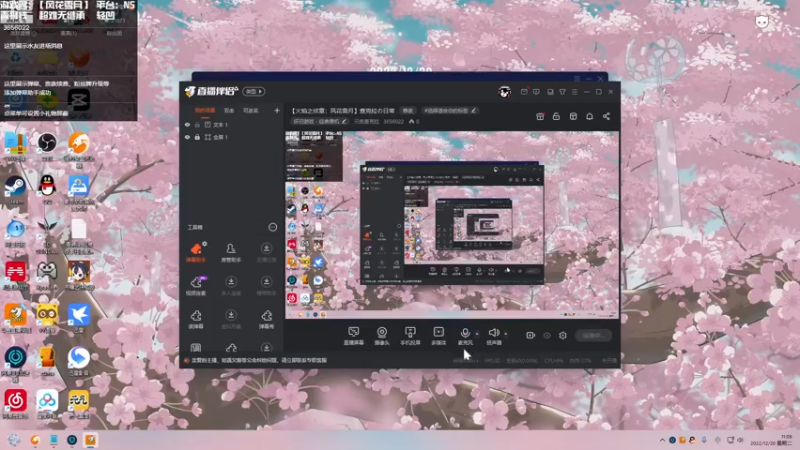Open the teal circle app in taskbar
Screen dimensions: 800x450
(x=72, y=440)
